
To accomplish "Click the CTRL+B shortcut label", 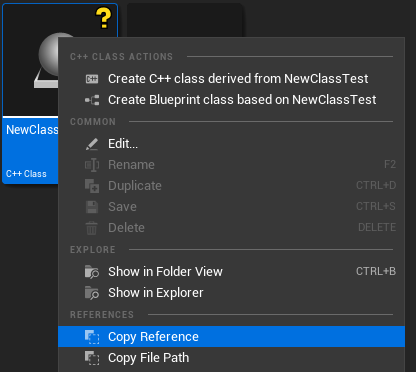I will tap(376, 271).
